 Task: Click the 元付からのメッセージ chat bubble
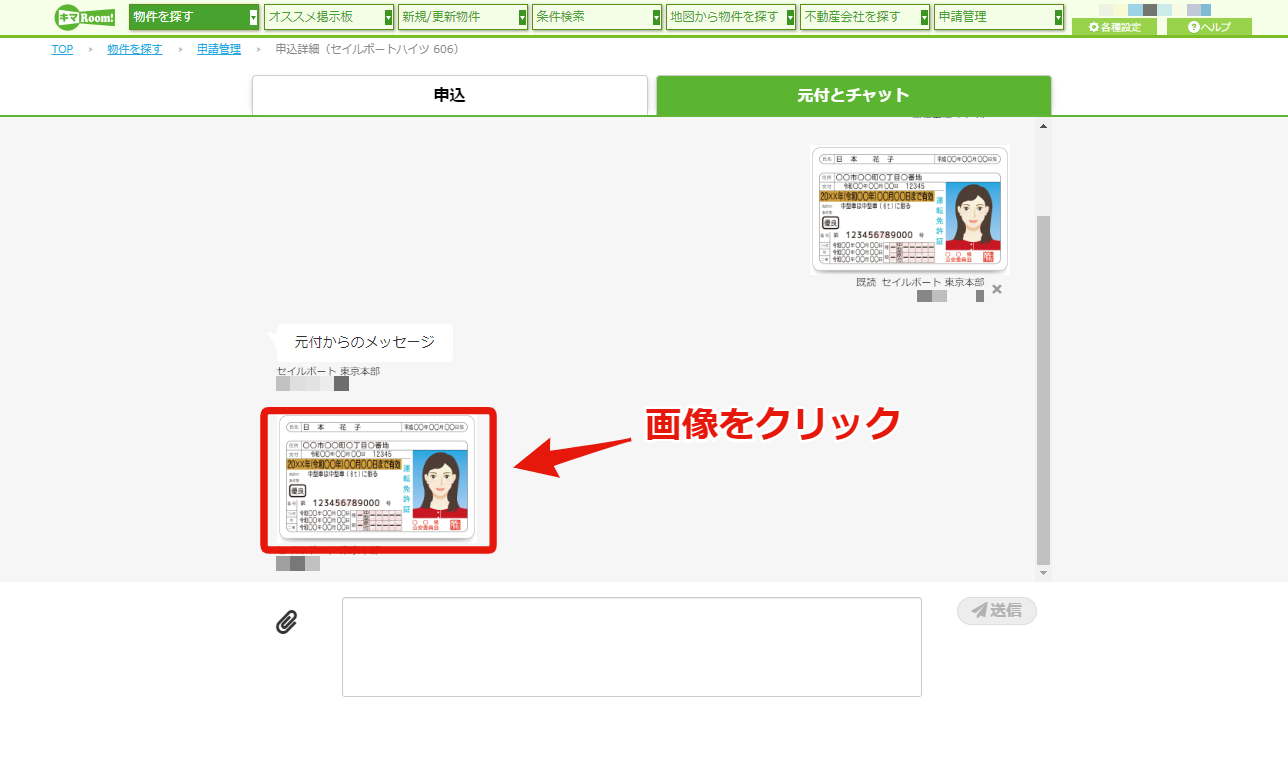(x=364, y=342)
